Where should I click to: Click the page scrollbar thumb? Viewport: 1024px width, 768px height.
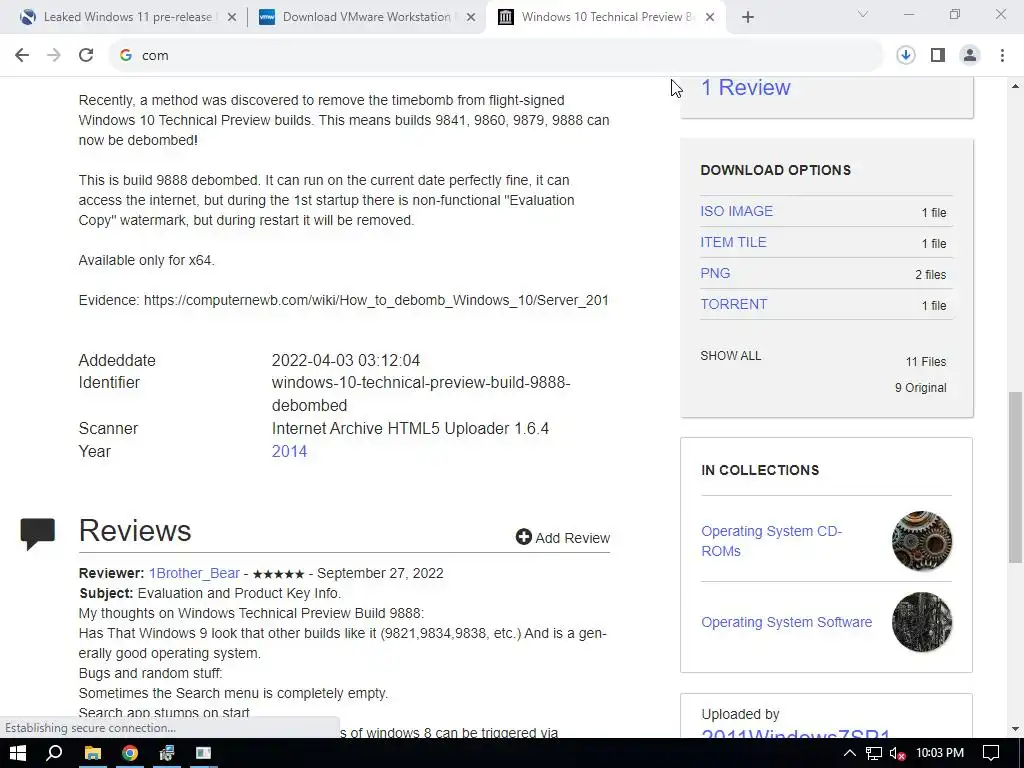click(1015, 476)
